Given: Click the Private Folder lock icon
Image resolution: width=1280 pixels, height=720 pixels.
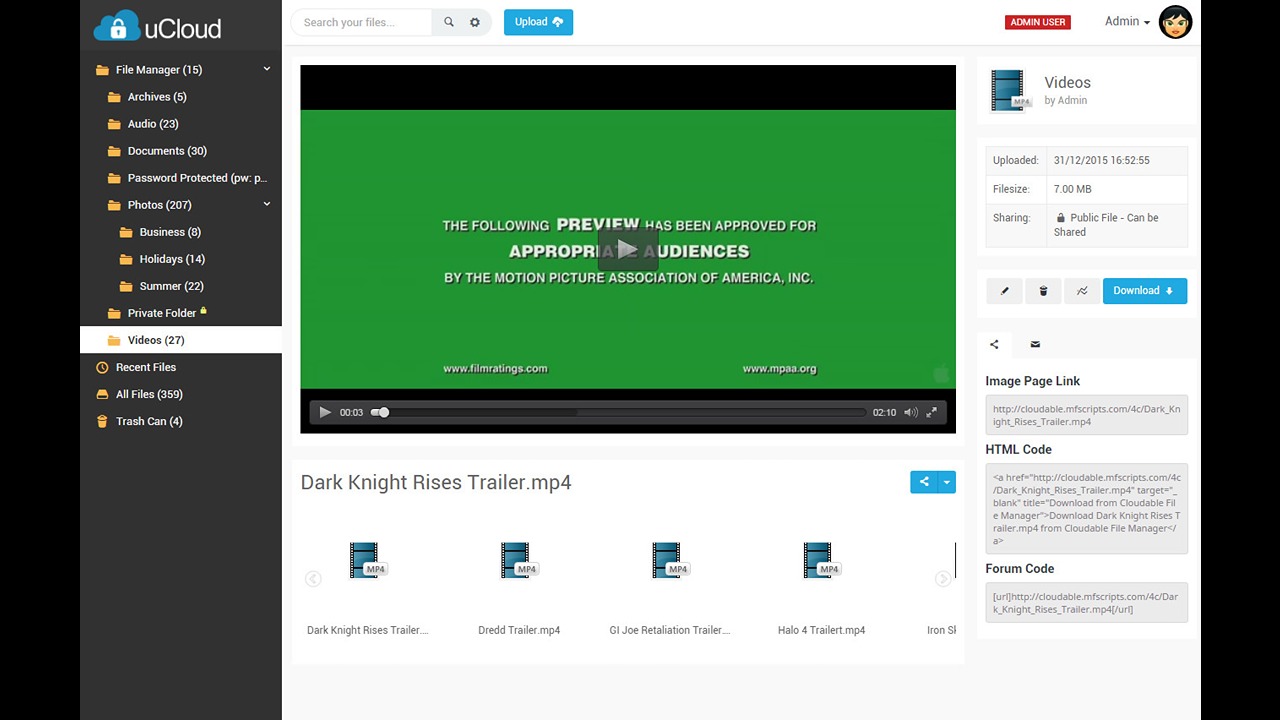Looking at the screenshot, I should (203, 311).
